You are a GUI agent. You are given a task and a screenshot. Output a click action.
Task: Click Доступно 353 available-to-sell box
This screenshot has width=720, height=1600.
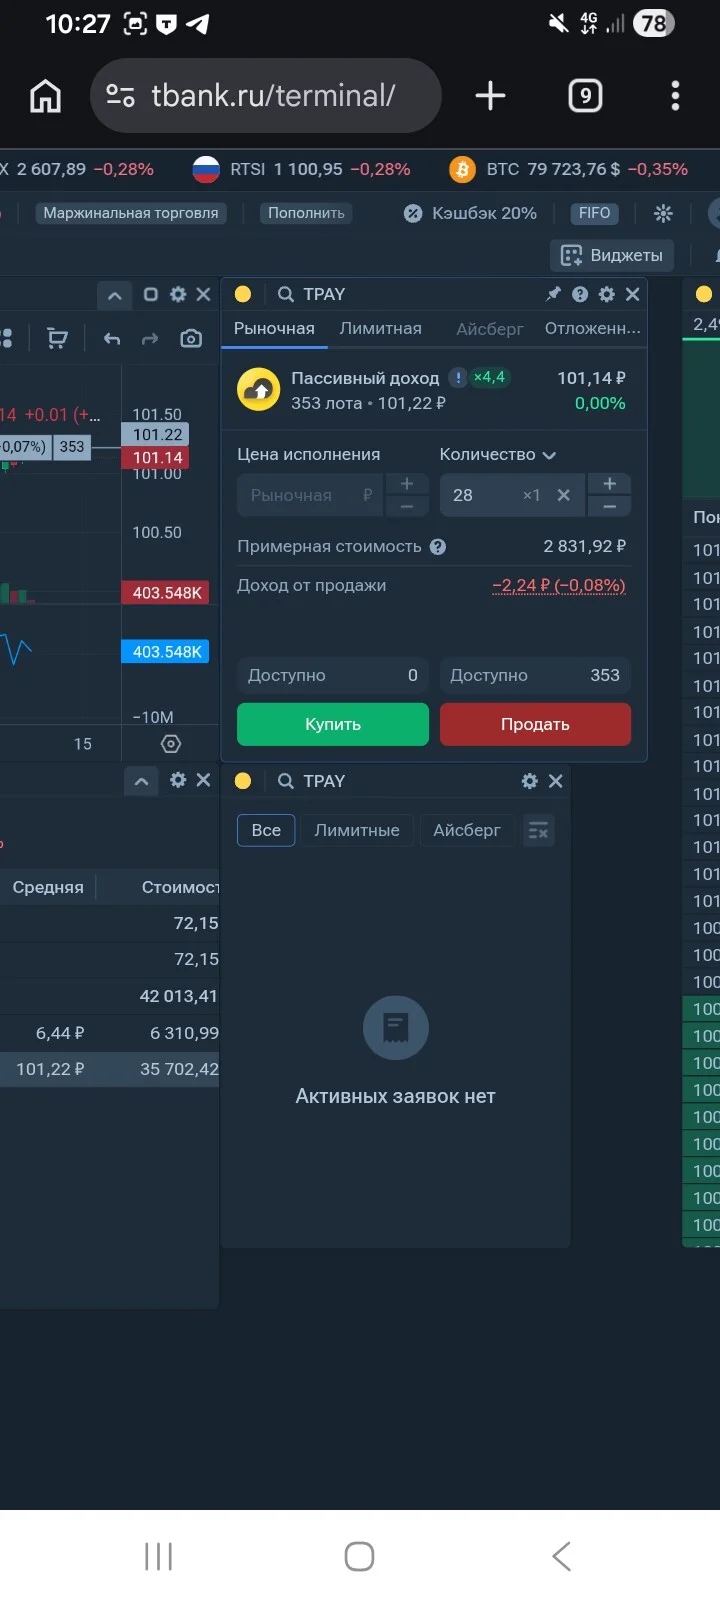[535, 675]
